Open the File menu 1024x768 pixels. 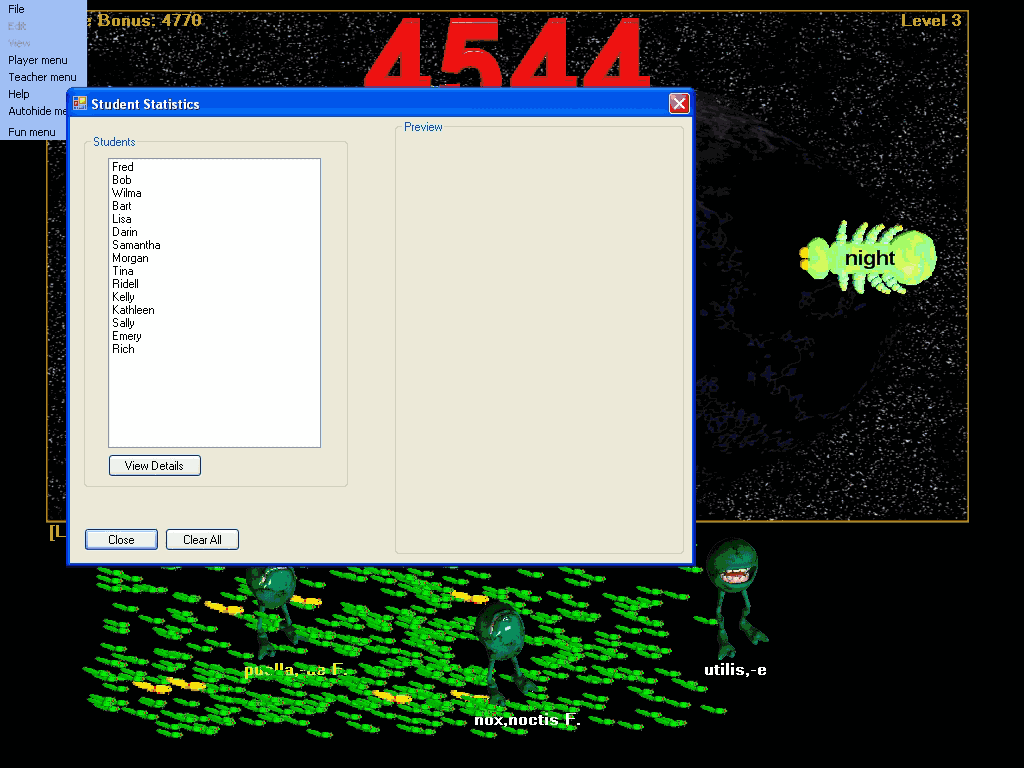click(x=17, y=9)
